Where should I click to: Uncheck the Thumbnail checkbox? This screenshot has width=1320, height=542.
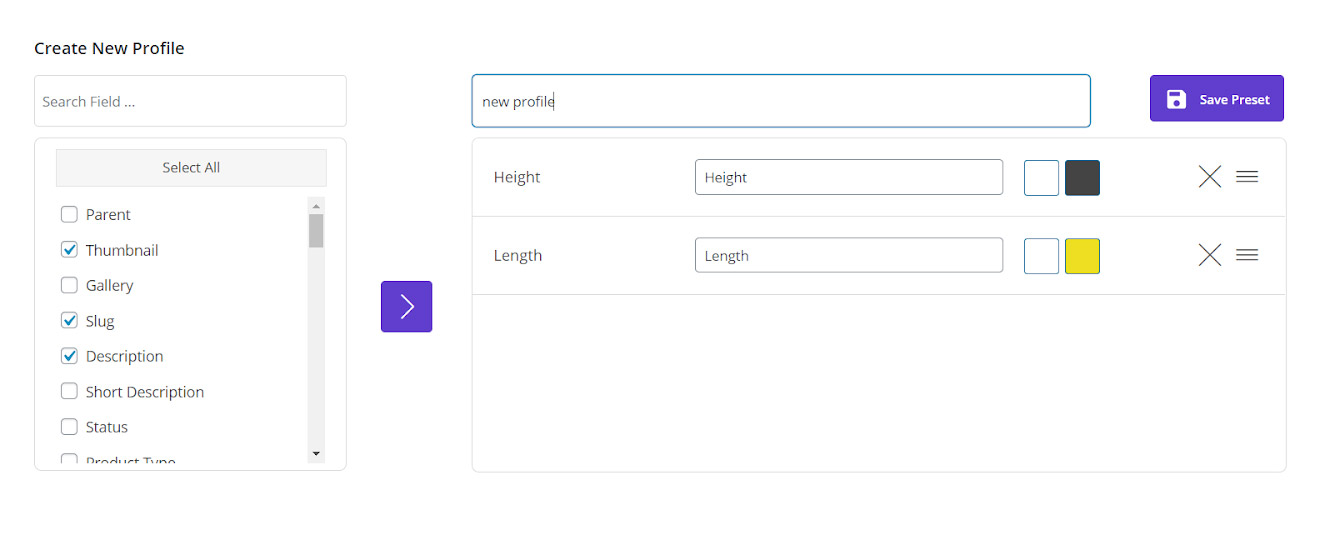(x=69, y=250)
